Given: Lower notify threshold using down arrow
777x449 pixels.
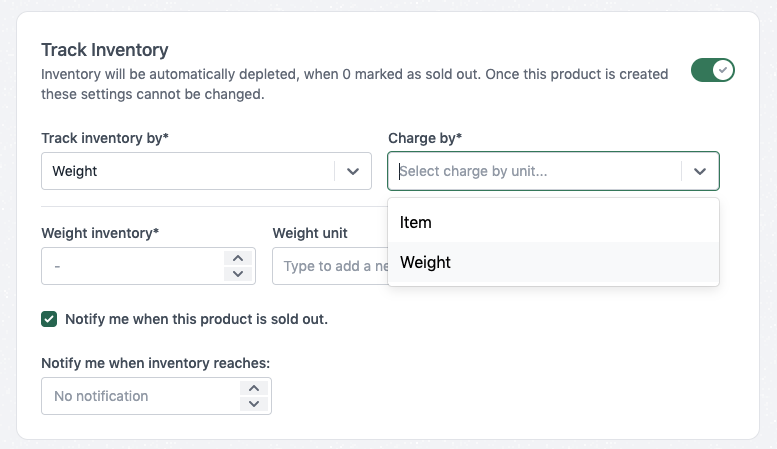Looking at the screenshot, I should point(254,404).
